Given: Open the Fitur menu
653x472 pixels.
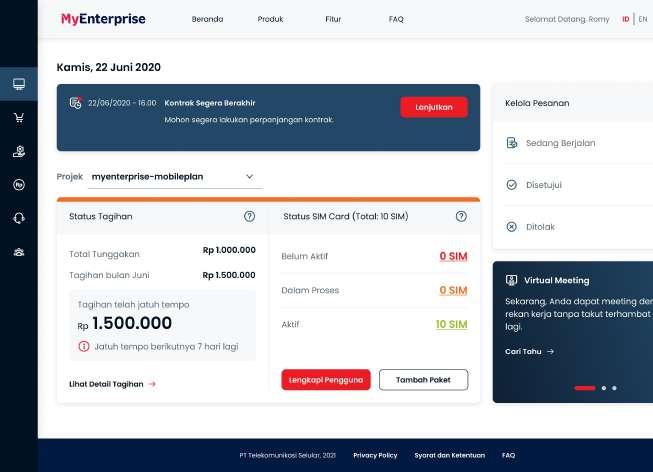Looking at the screenshot, I should point(333,19).
